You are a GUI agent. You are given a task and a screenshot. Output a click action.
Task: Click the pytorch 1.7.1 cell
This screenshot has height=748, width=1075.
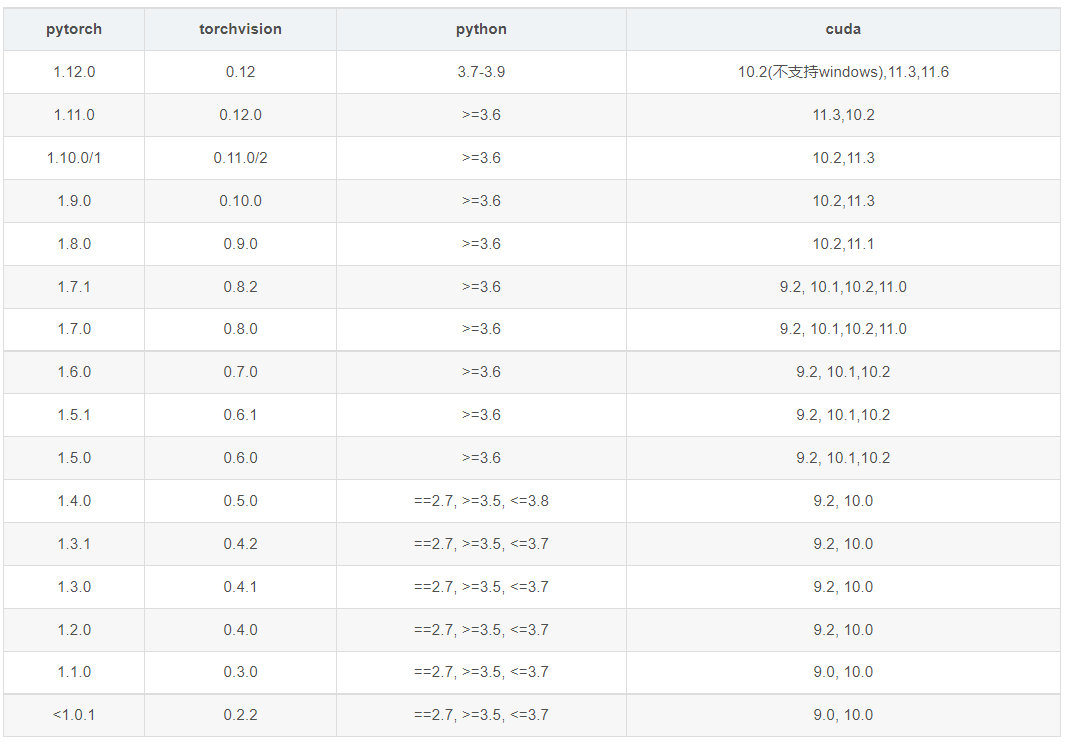coord(74,287)
